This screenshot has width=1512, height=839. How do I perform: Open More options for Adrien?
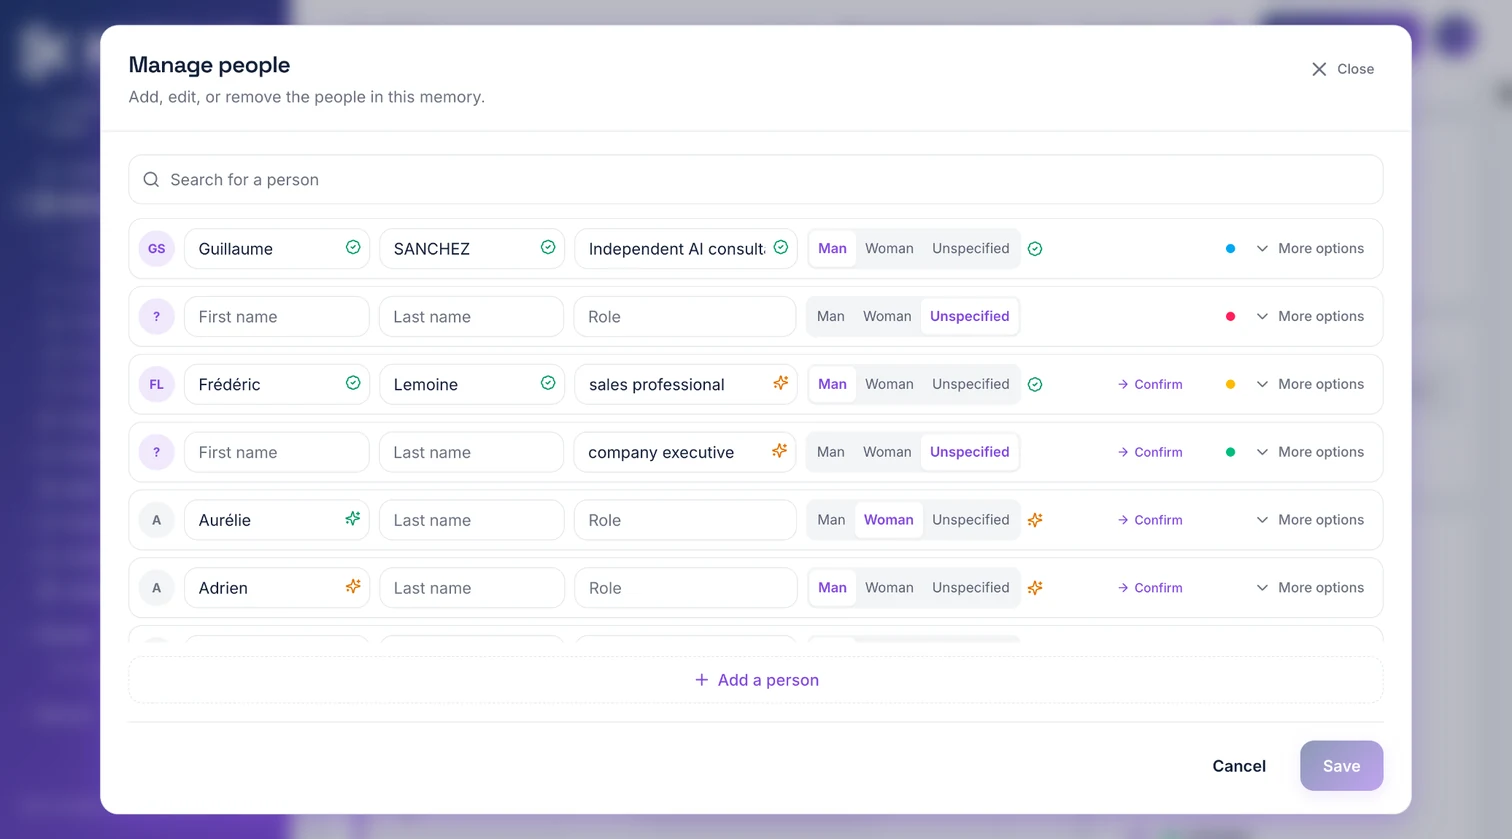(x=1310, y=588)
